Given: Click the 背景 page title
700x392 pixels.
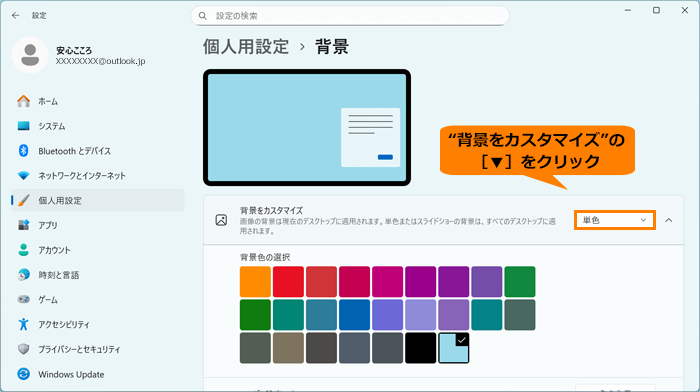Looking at the screenshot, I should point(332,46).
